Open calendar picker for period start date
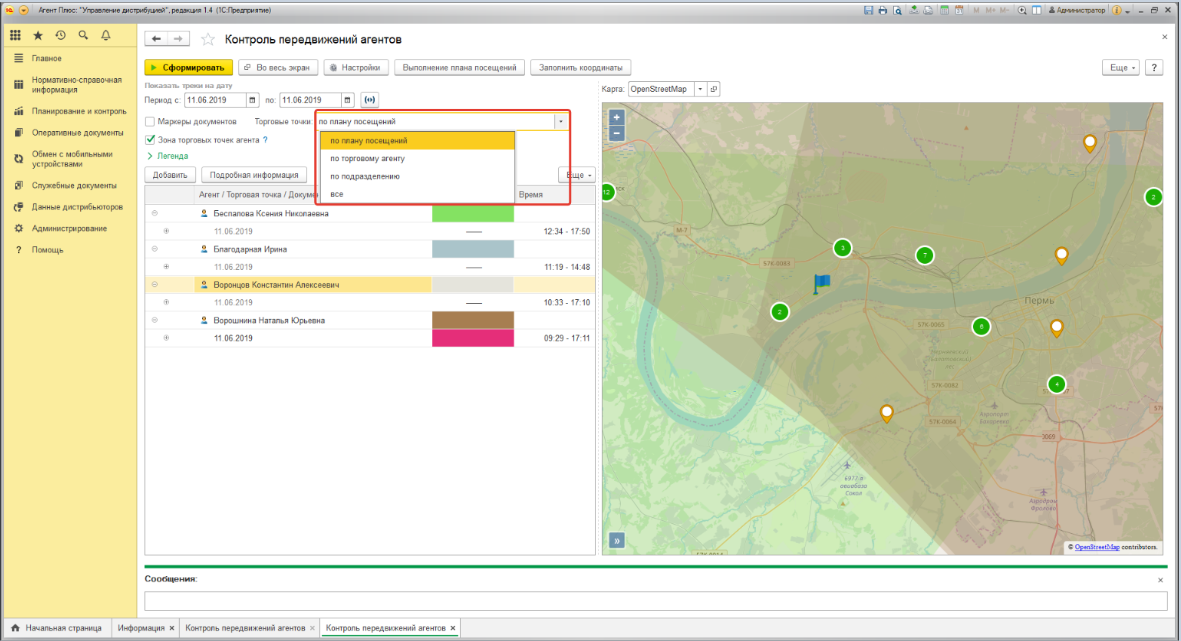The height and width of the screenshot is (641, 1181). click(x=252, y=100)
